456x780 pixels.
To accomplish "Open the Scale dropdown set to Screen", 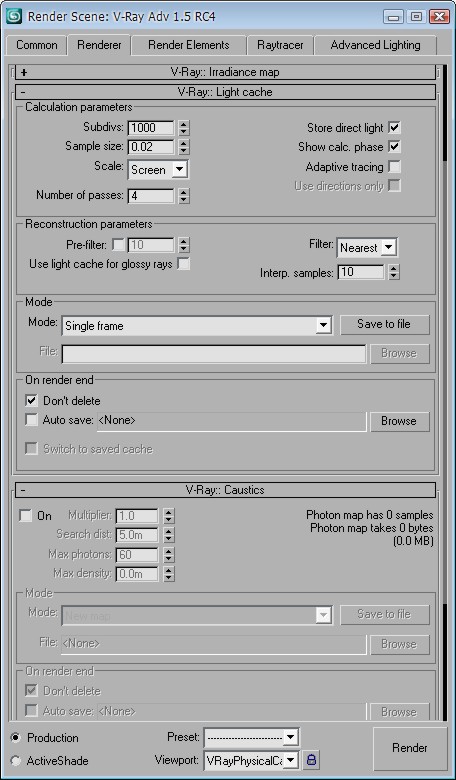I will tap(158, 170).
